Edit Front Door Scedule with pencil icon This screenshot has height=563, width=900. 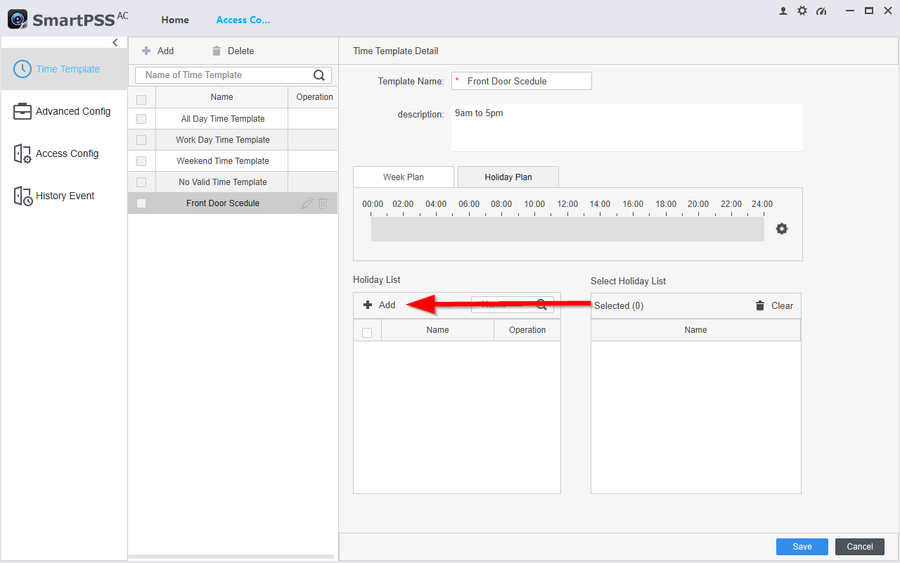click(307, 203)
